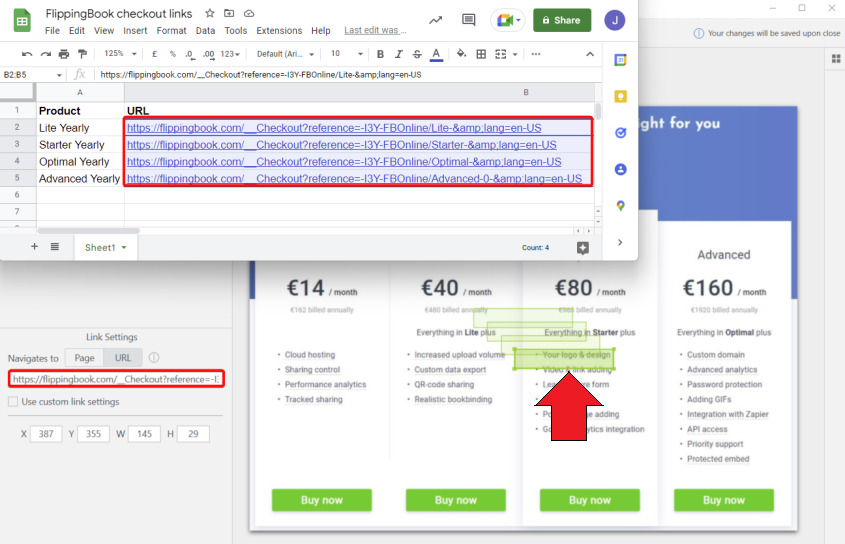Toggle italic formatting

(x=399, y=54)
